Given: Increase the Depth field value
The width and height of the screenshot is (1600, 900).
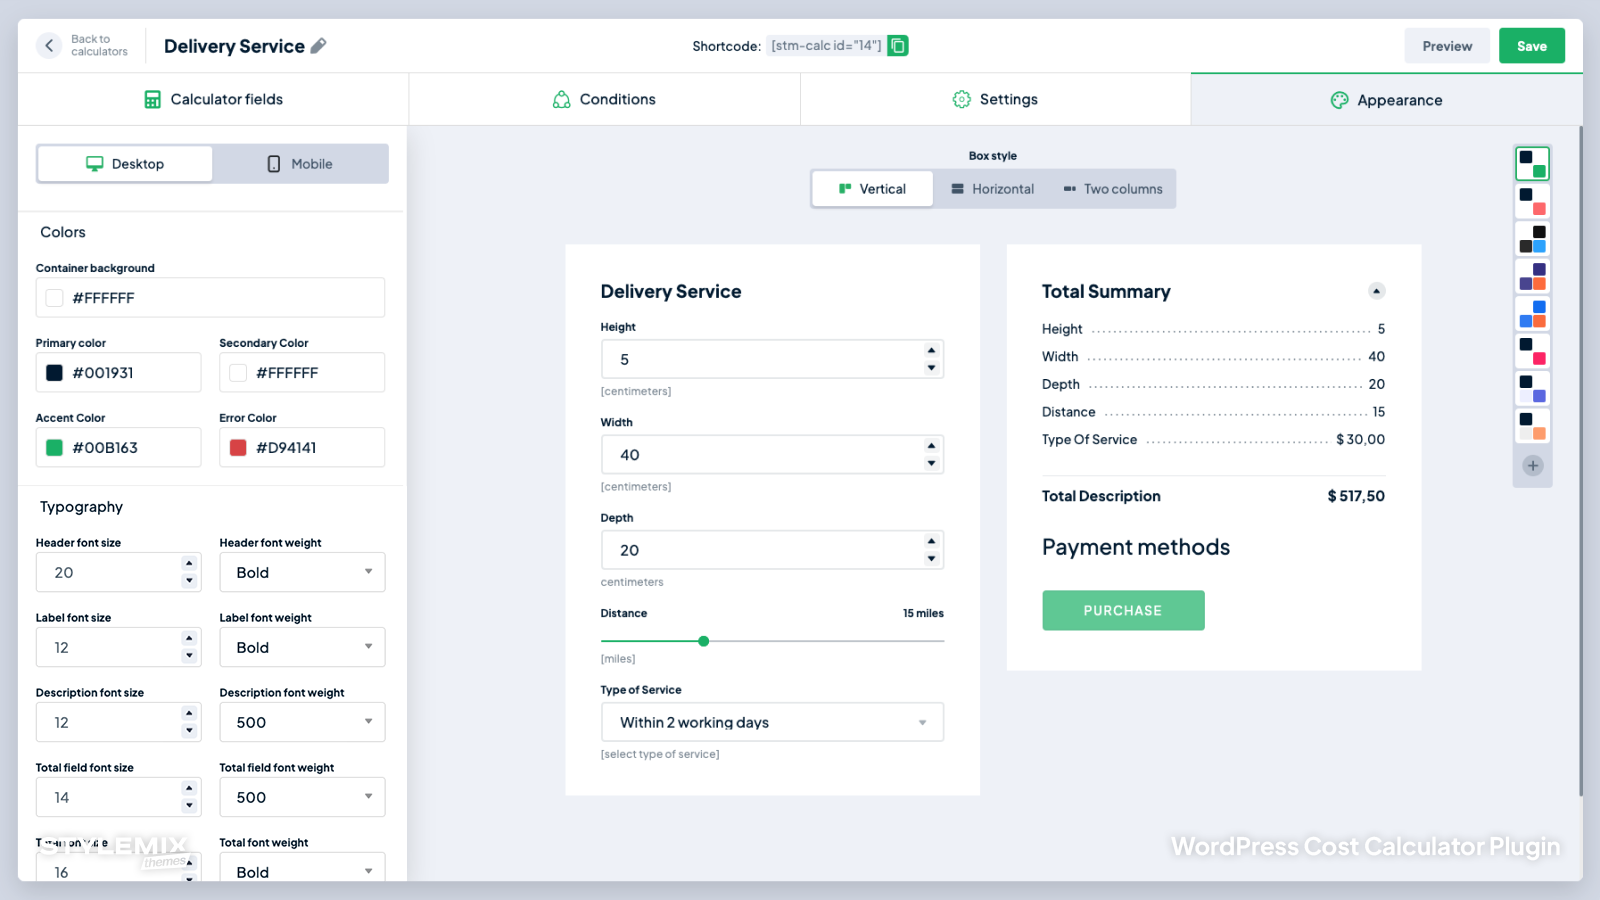Looking at the screenshot, I should pos(931,541).
